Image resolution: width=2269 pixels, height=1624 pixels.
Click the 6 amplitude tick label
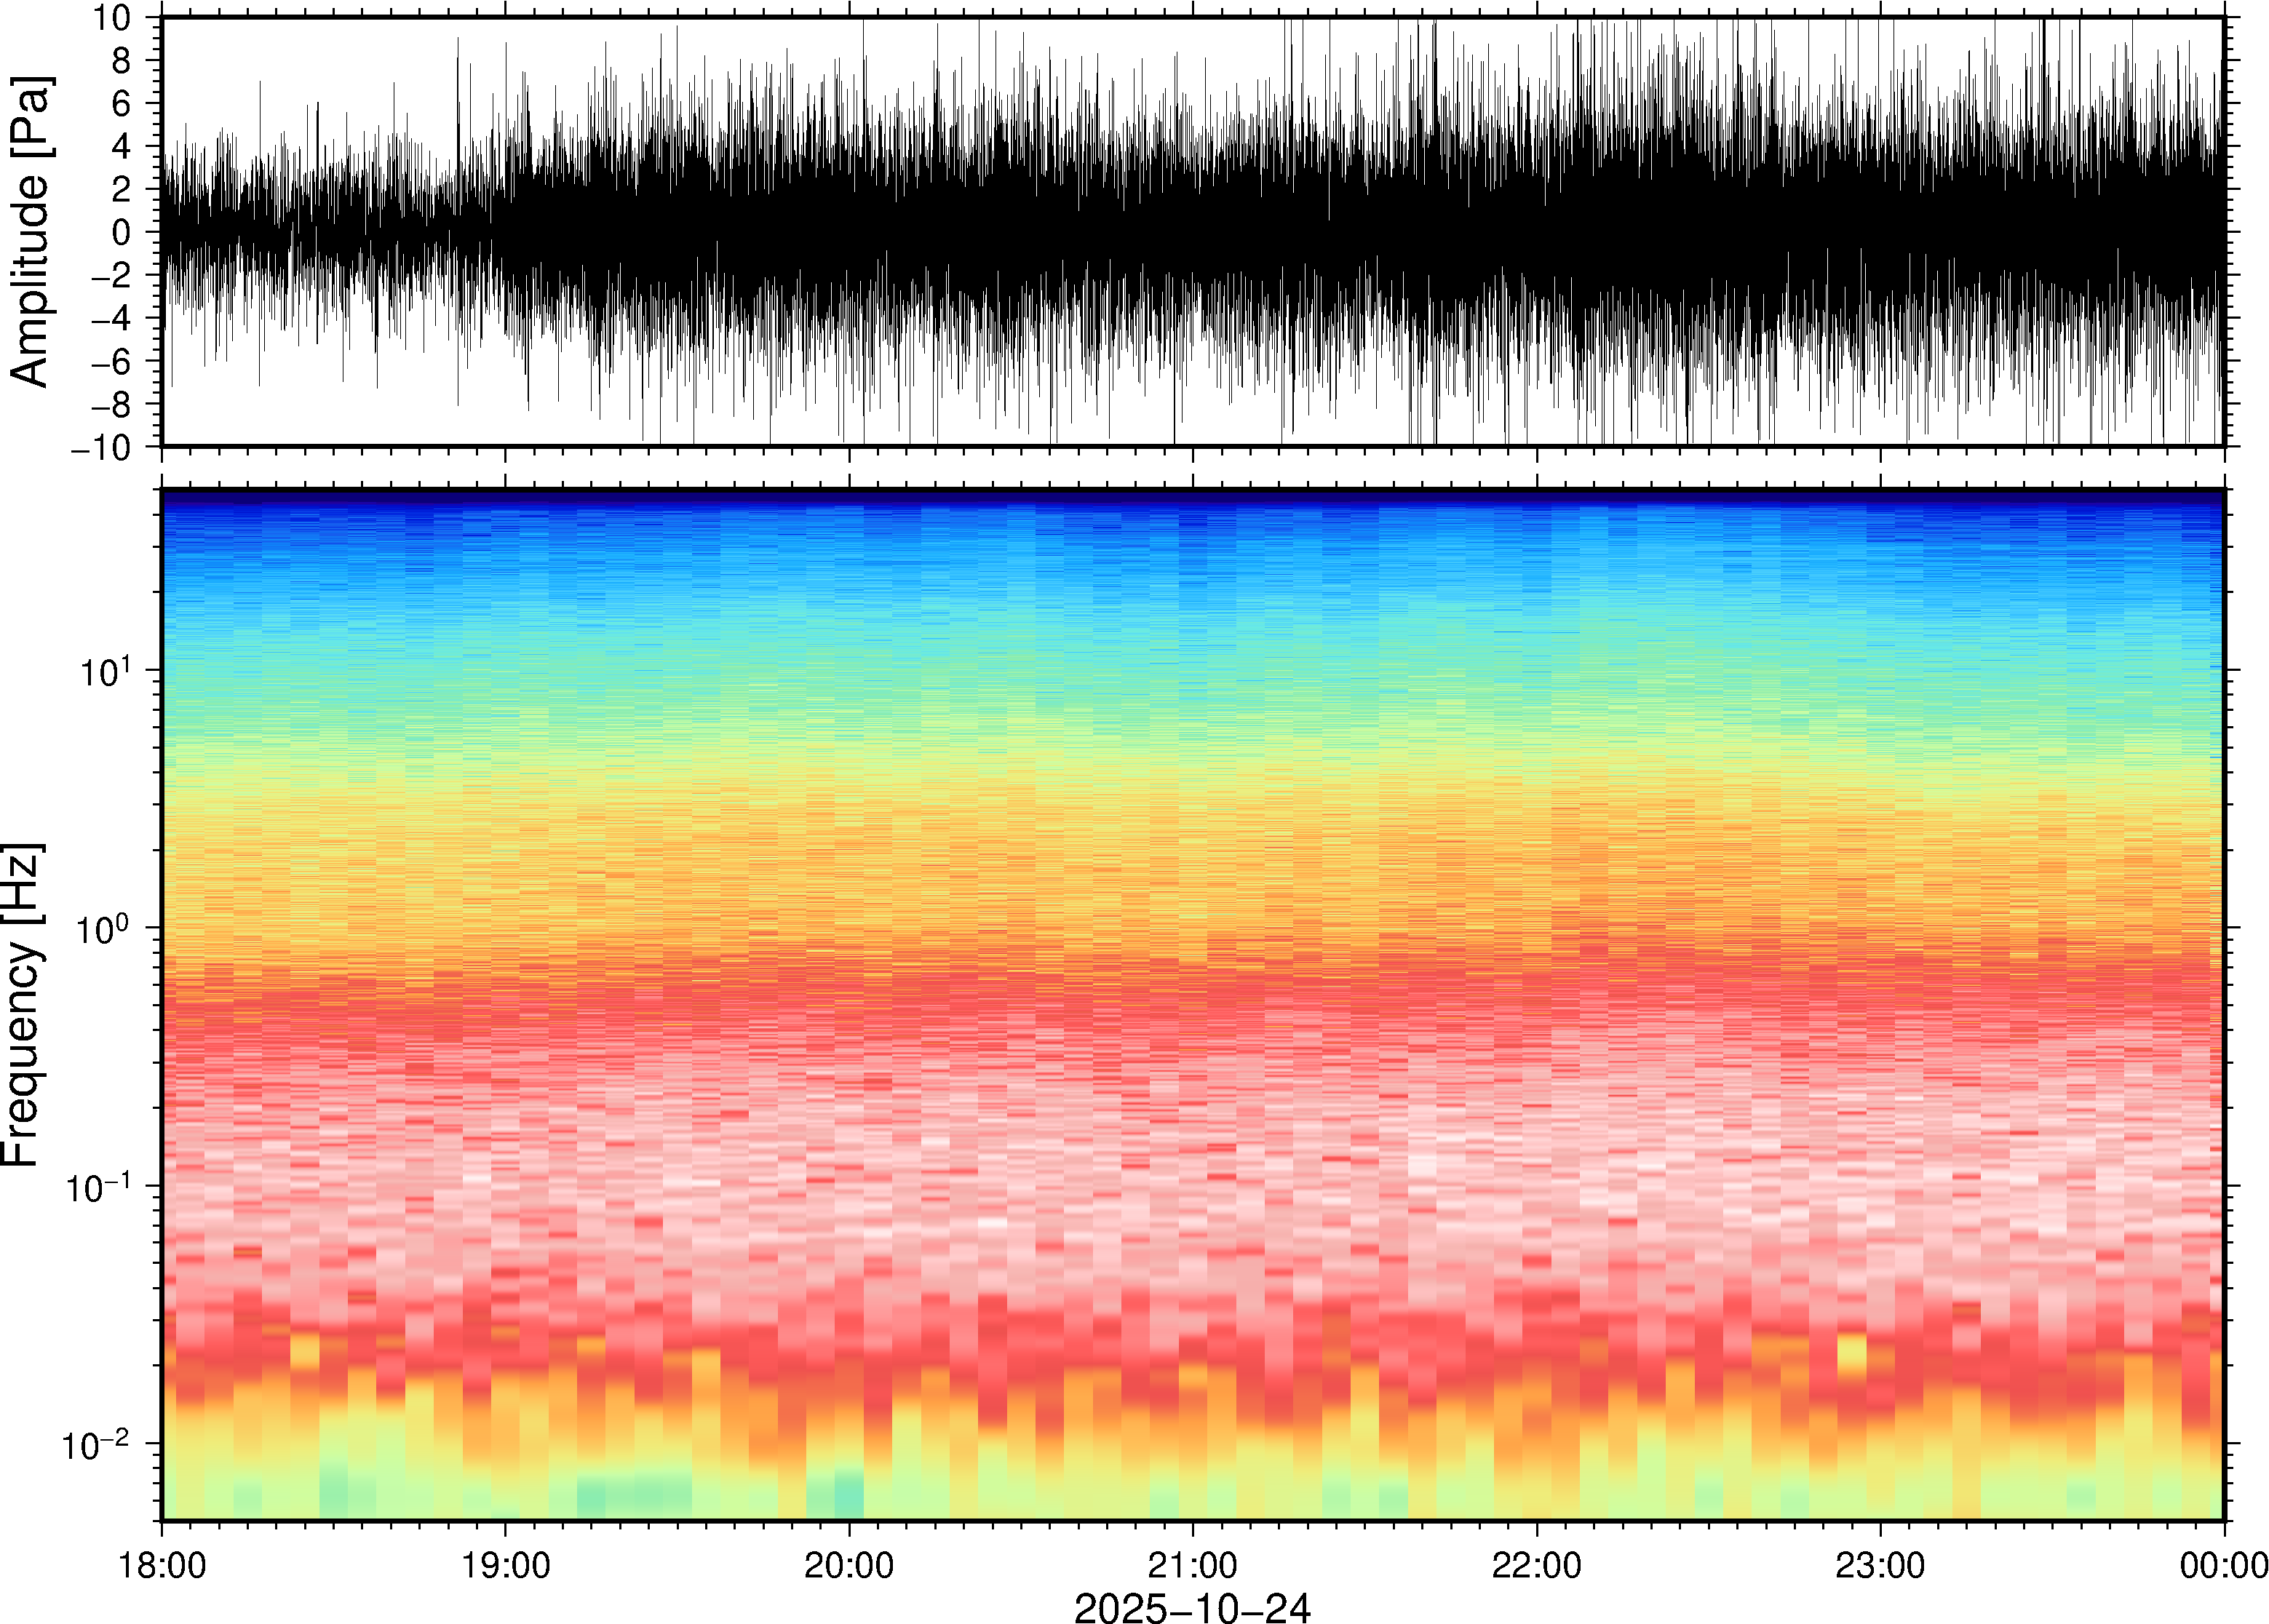point(122,103)
